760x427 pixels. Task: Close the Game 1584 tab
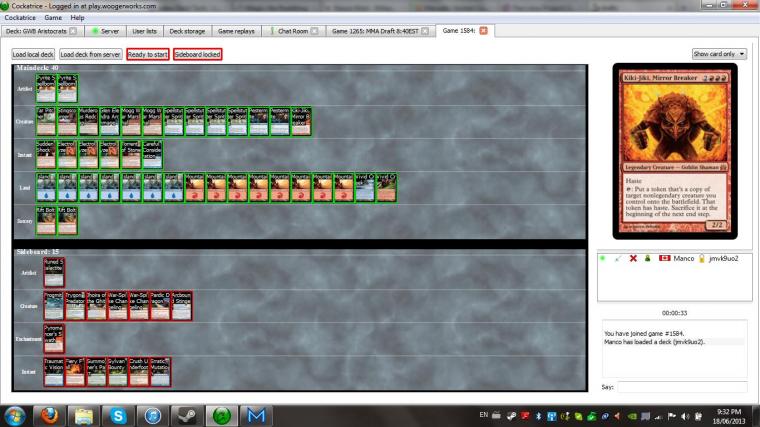483,31
